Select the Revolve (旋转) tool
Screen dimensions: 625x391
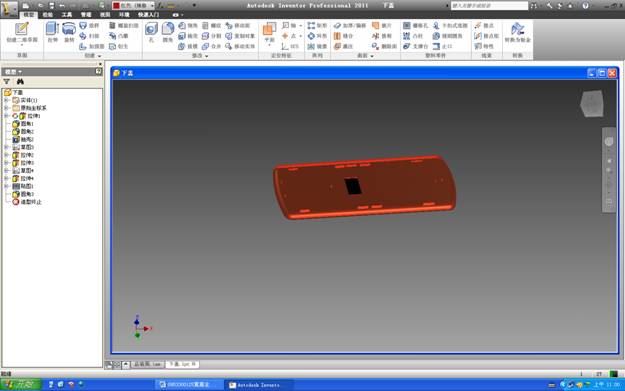coord(69,32)
